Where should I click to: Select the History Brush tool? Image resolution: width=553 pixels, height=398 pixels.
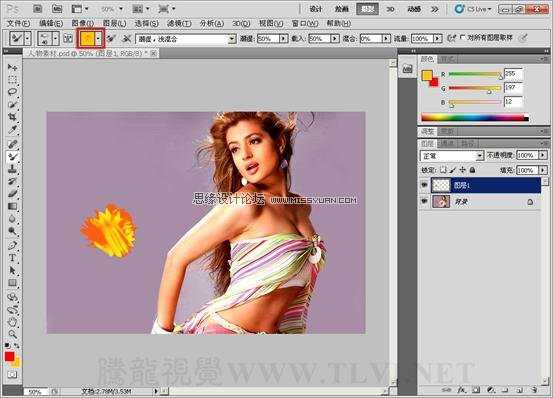[x=12, y=181]
